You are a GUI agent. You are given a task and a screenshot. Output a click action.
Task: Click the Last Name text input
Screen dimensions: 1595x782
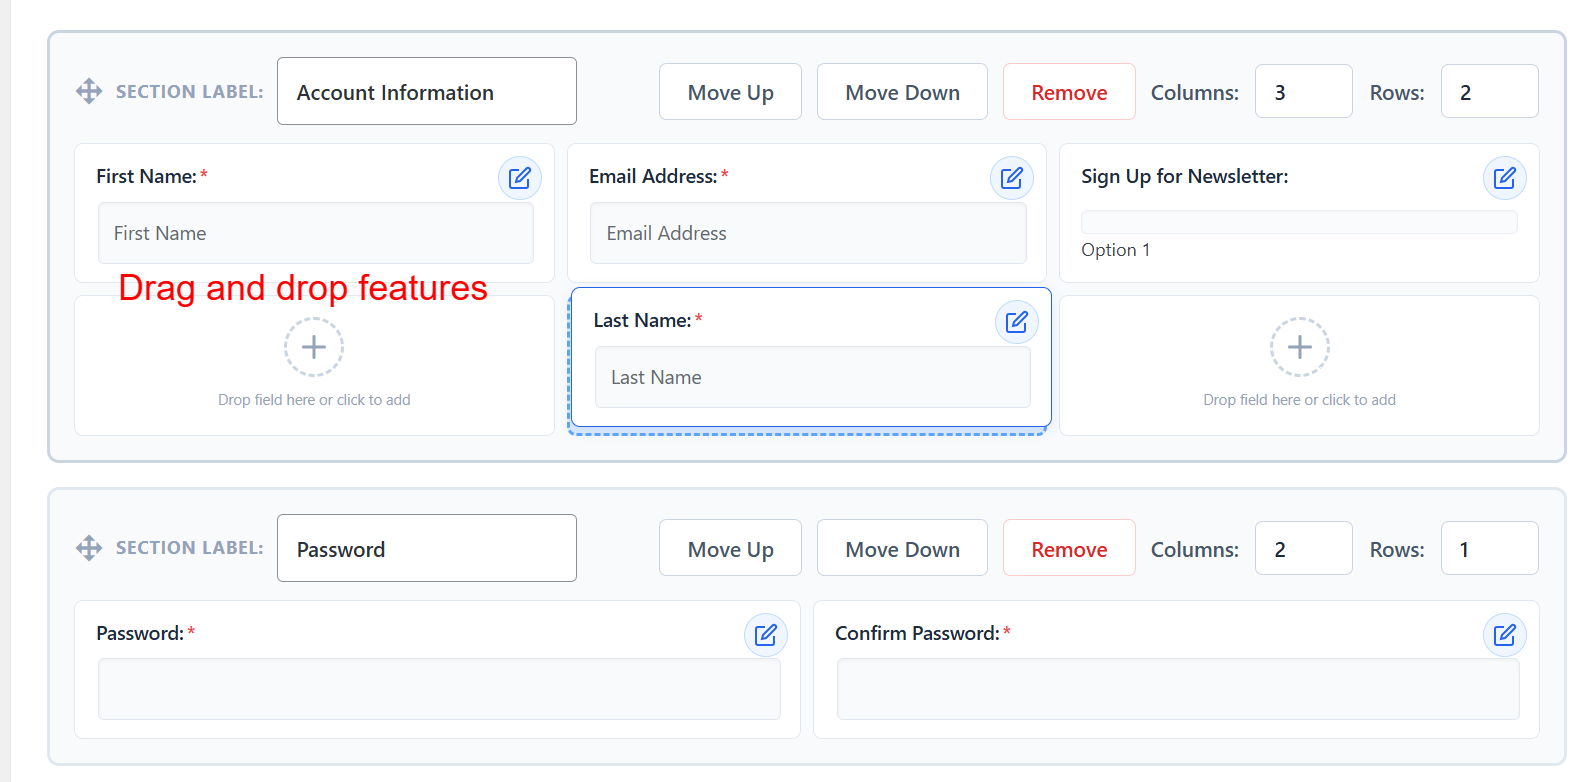813,377
